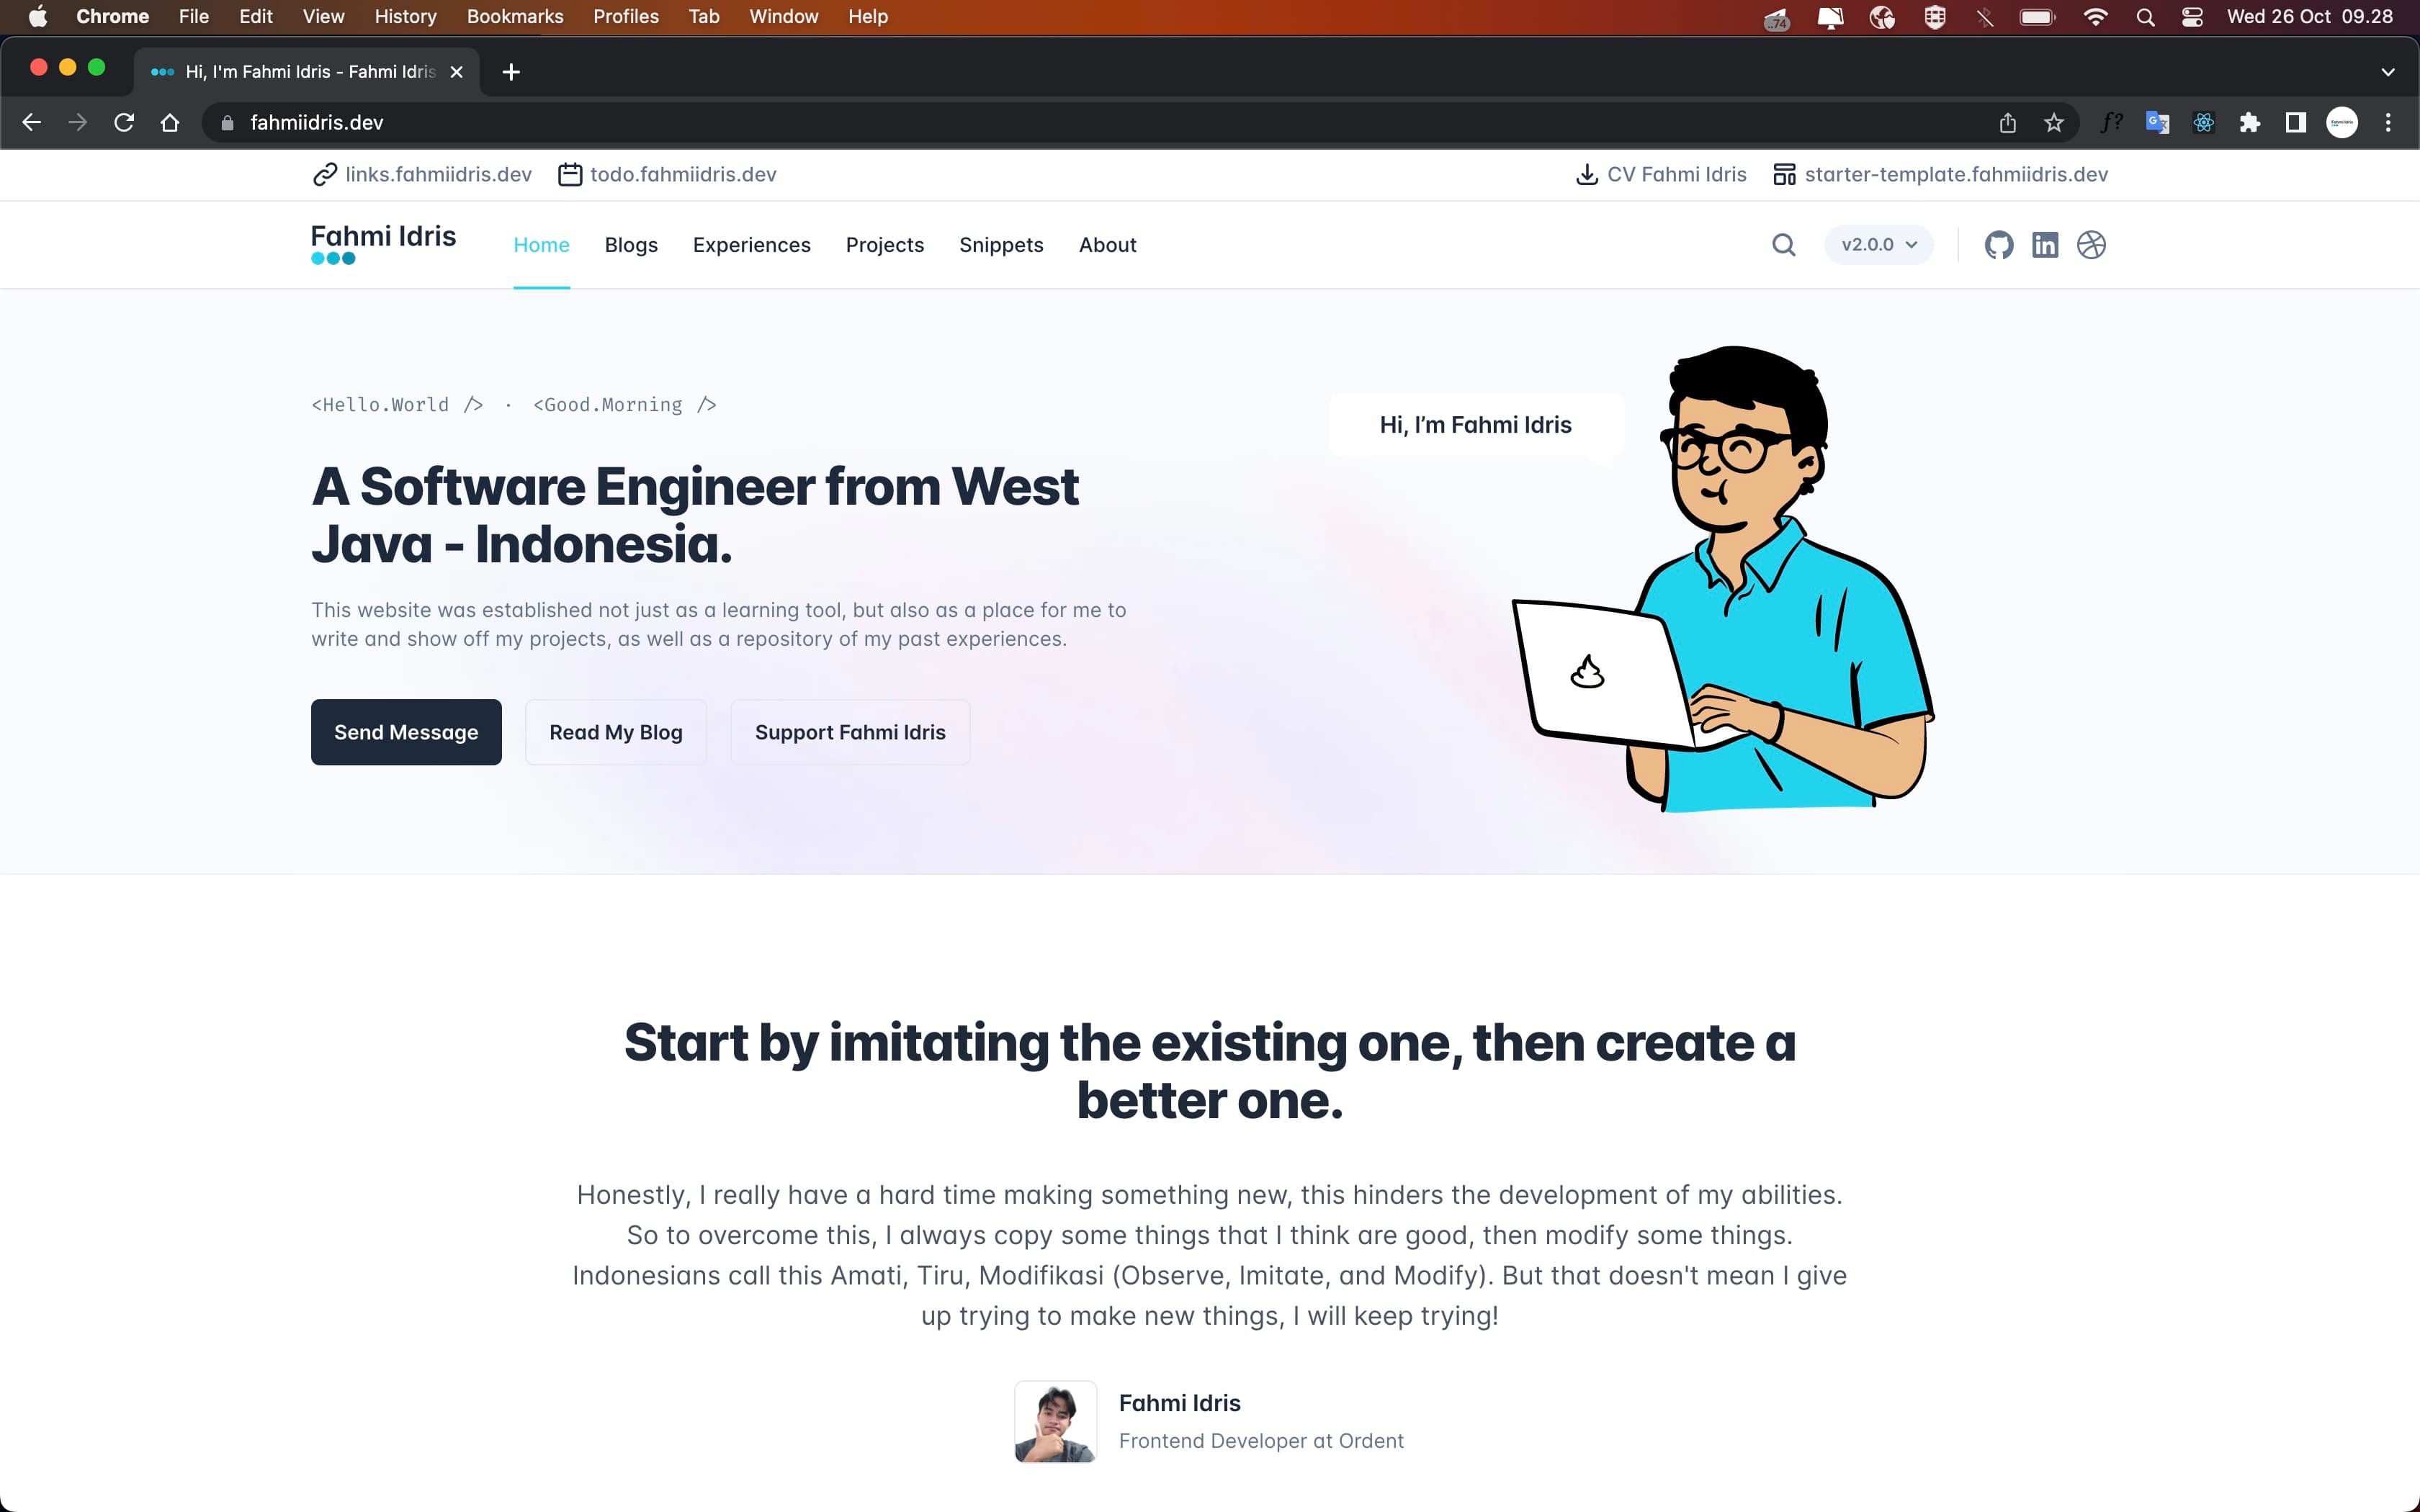The height and width of the screenshot is (1512, 2420).
Task: Open the LinkedIn icon link
Action: [x=2045, y=245]
